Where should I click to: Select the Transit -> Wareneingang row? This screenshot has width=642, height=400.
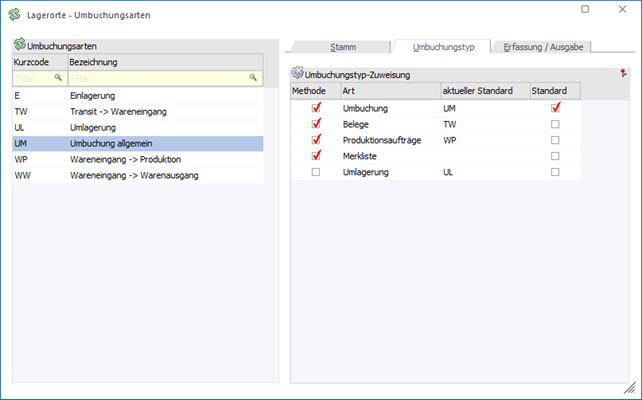click(138, 111)
